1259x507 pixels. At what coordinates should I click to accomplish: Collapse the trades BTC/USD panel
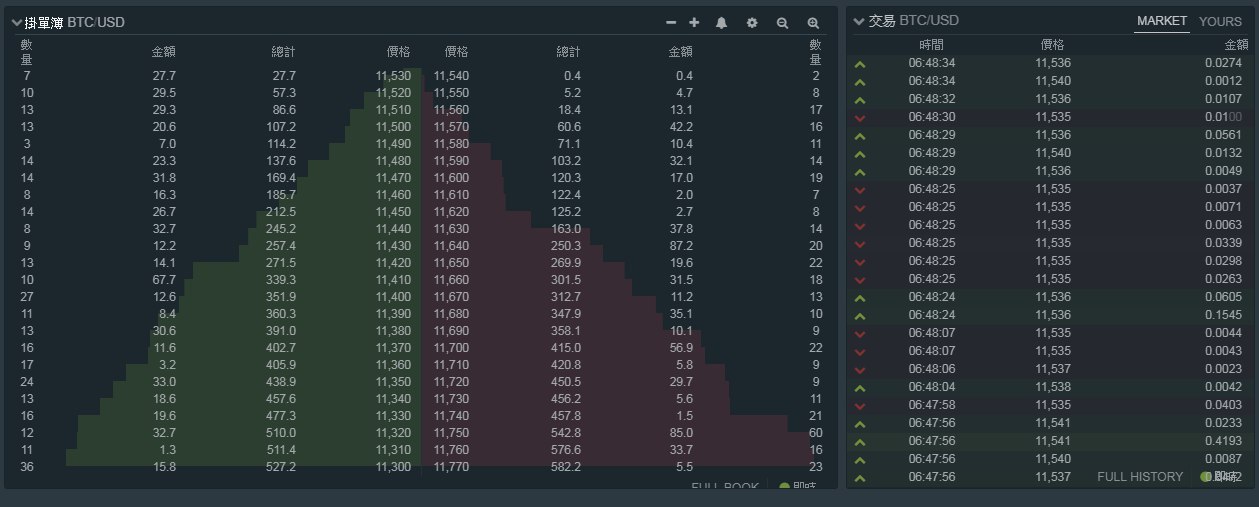859,21
